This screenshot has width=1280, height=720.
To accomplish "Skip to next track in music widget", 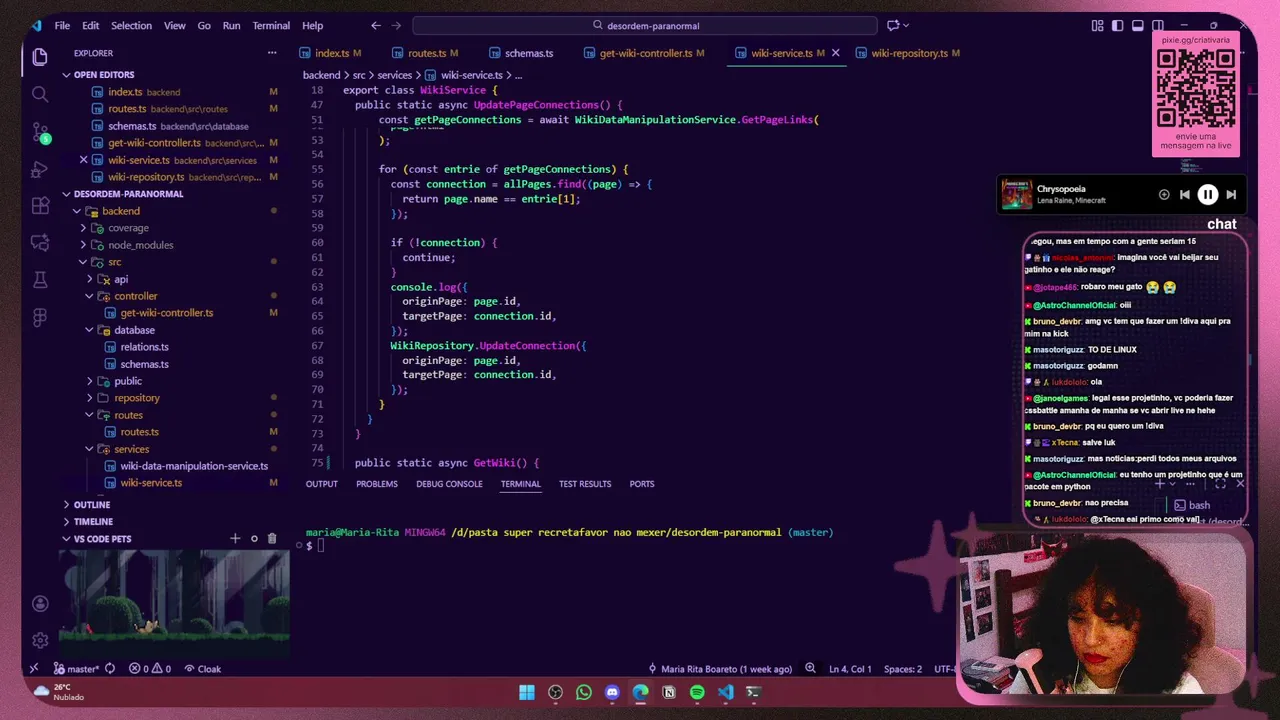I will pos(1231,195).
